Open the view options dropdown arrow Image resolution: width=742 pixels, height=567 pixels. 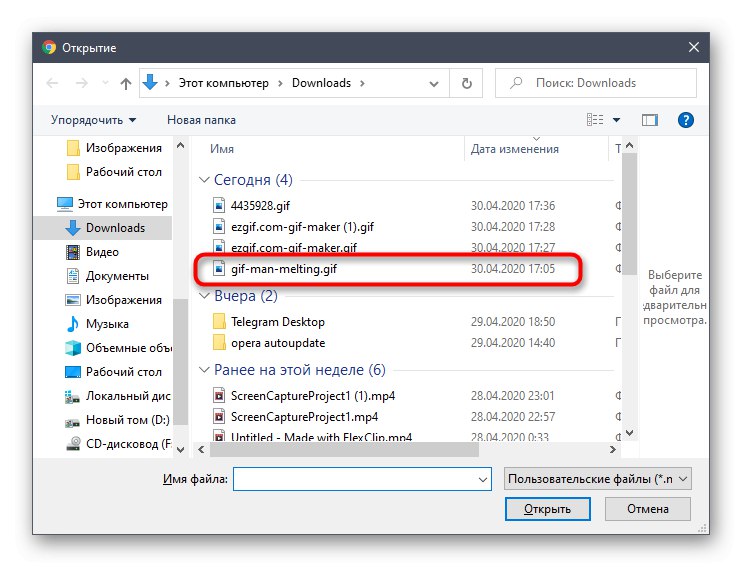(616, 120)
